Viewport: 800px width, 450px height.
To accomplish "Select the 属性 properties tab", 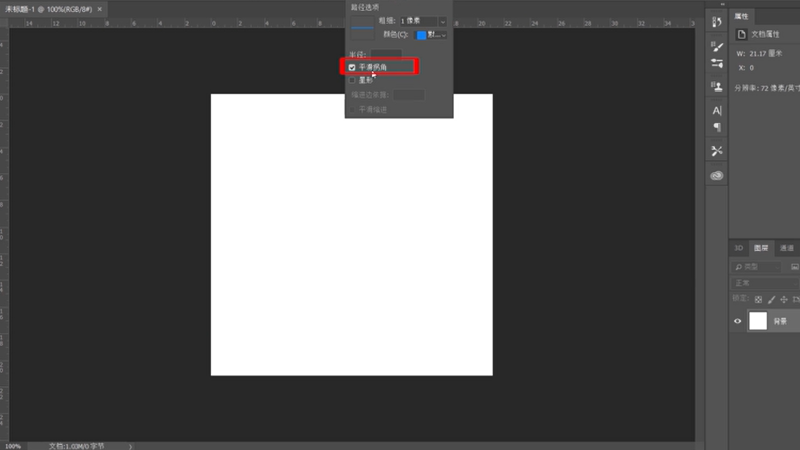I will pos(741,16).
